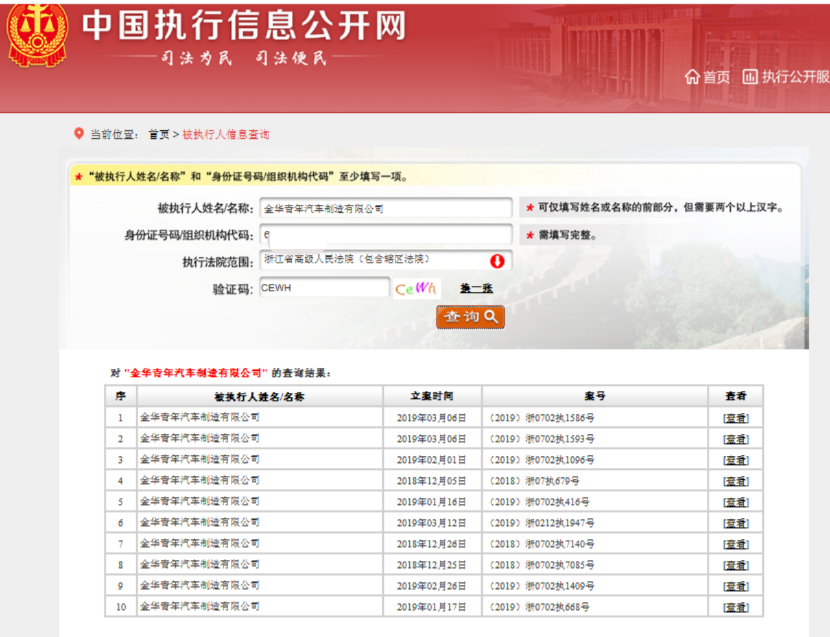Screen dimensions: 830x637
Task: View details for row 10 case 668号
Action: pos(736,607)
